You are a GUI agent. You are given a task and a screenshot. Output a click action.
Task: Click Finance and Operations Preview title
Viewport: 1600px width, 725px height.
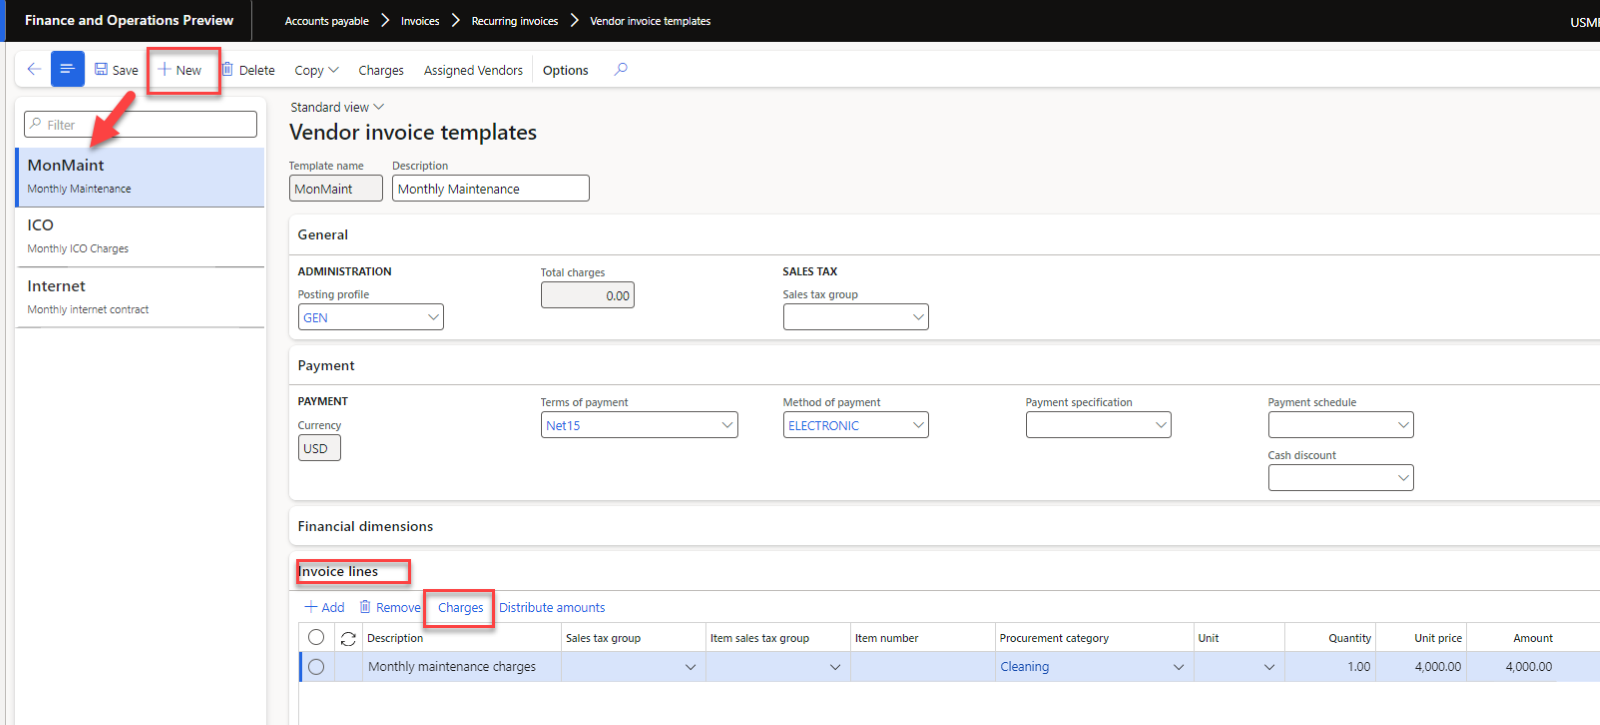click(x=129, y=20)
